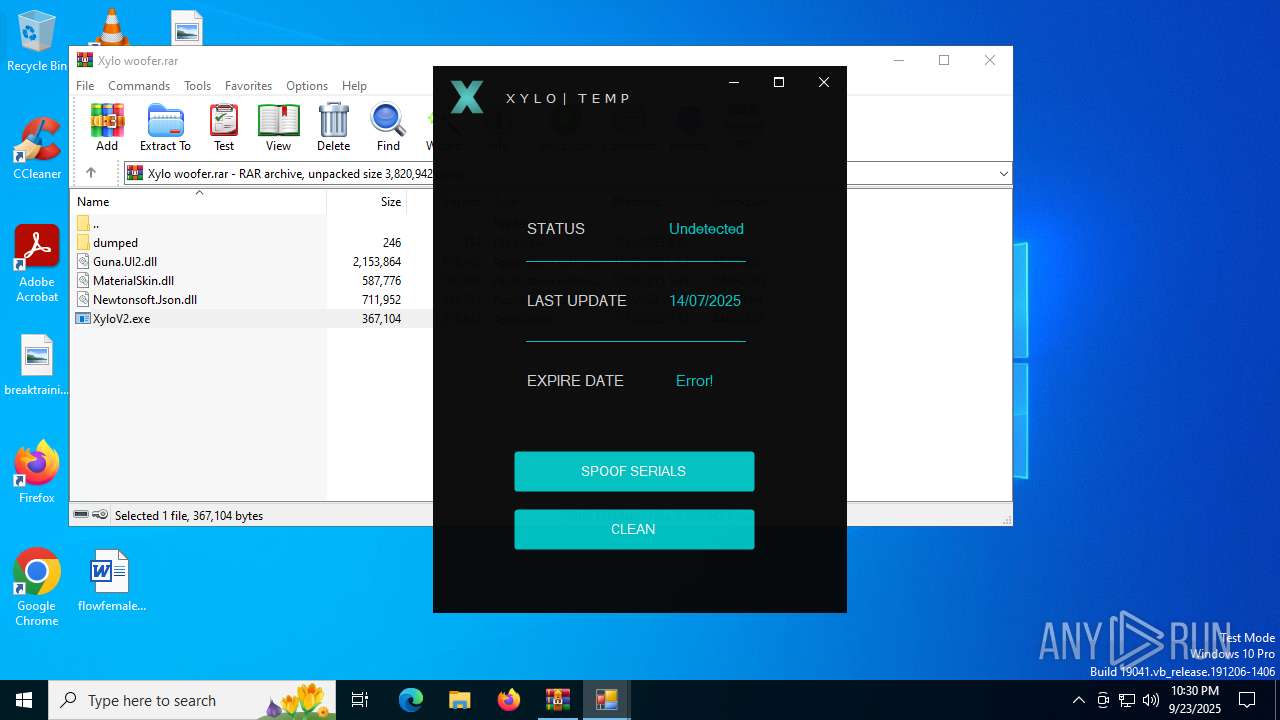Open CCleaner desktop shortcut
The image size is (1280, 720).
pyautogui.click(x=37, y=149)
